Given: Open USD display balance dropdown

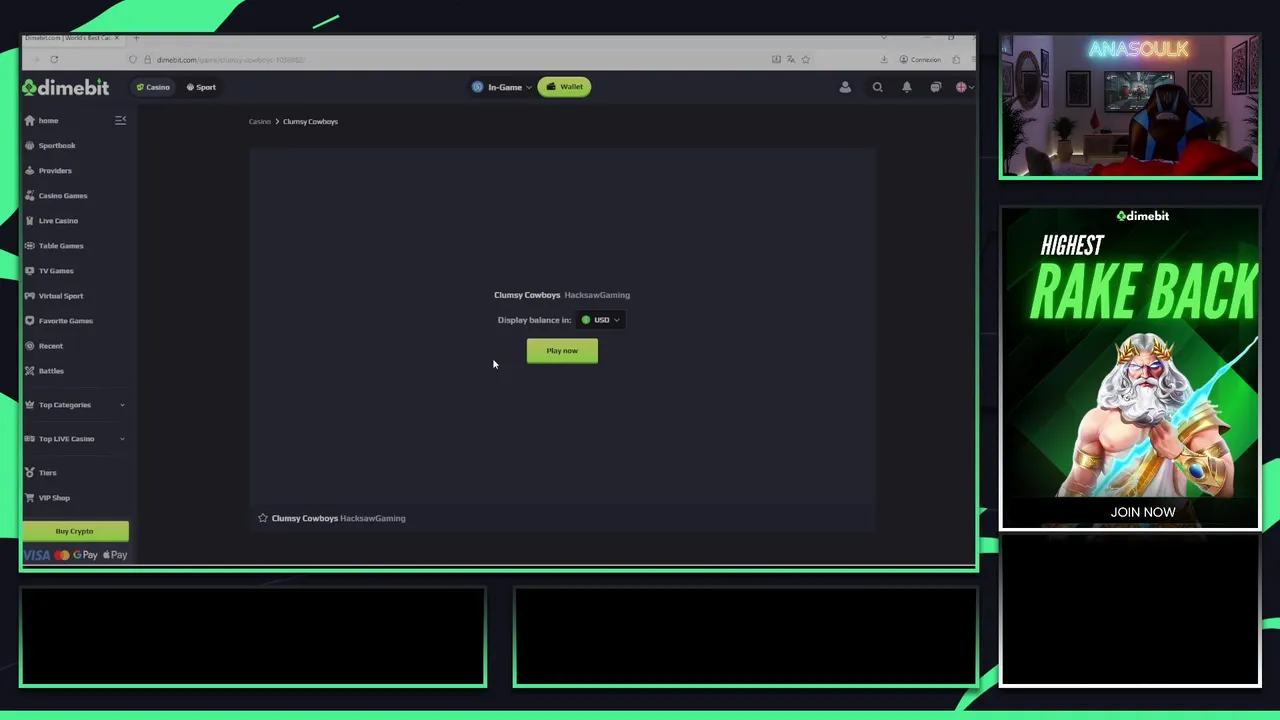Looking at the screenshot, I should tap(600, 320).
